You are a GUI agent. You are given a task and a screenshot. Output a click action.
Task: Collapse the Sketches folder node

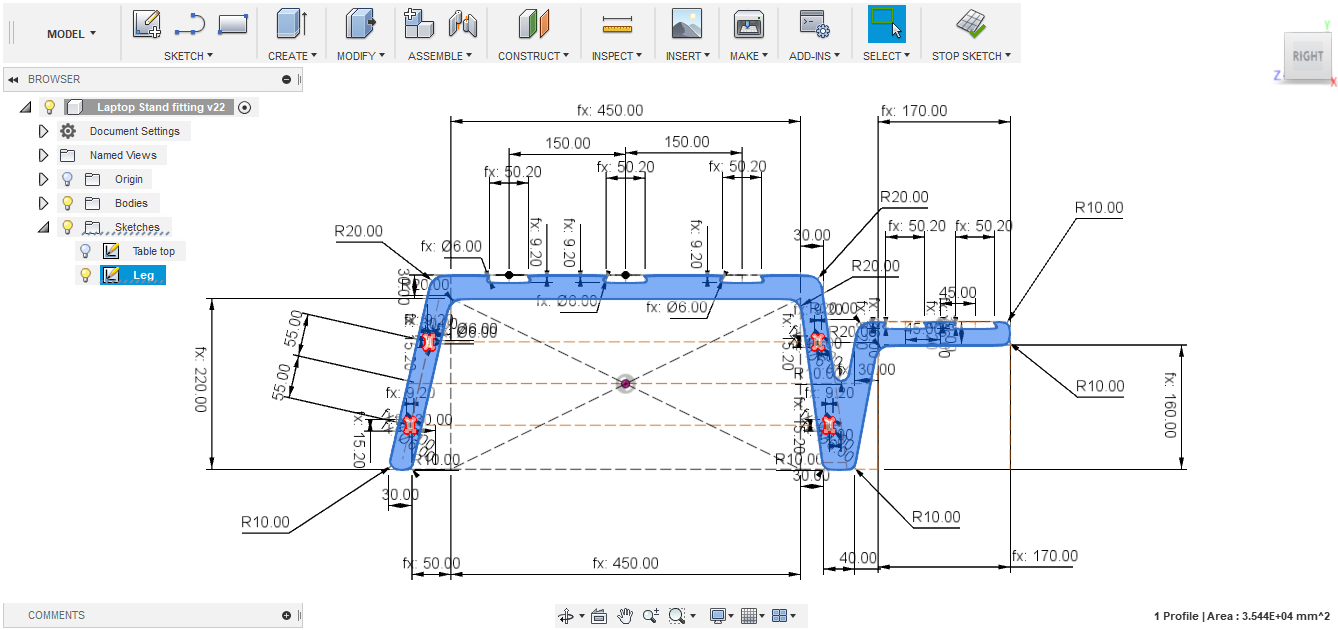[43, 227]
